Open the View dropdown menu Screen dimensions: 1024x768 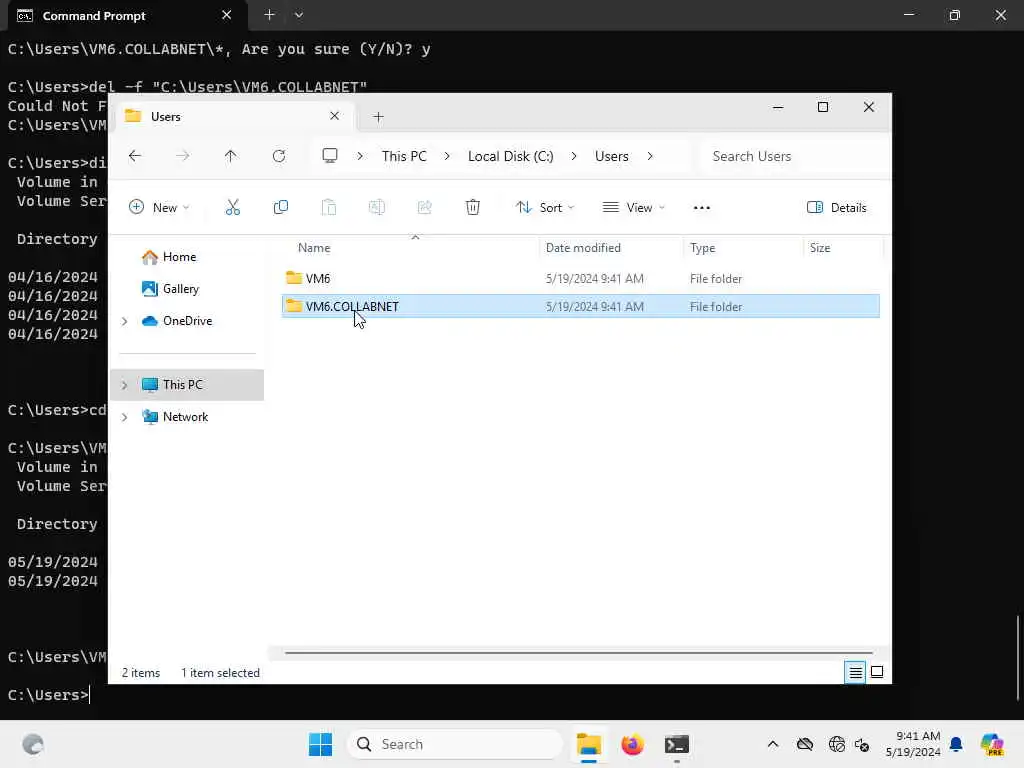tap(633, 208)
